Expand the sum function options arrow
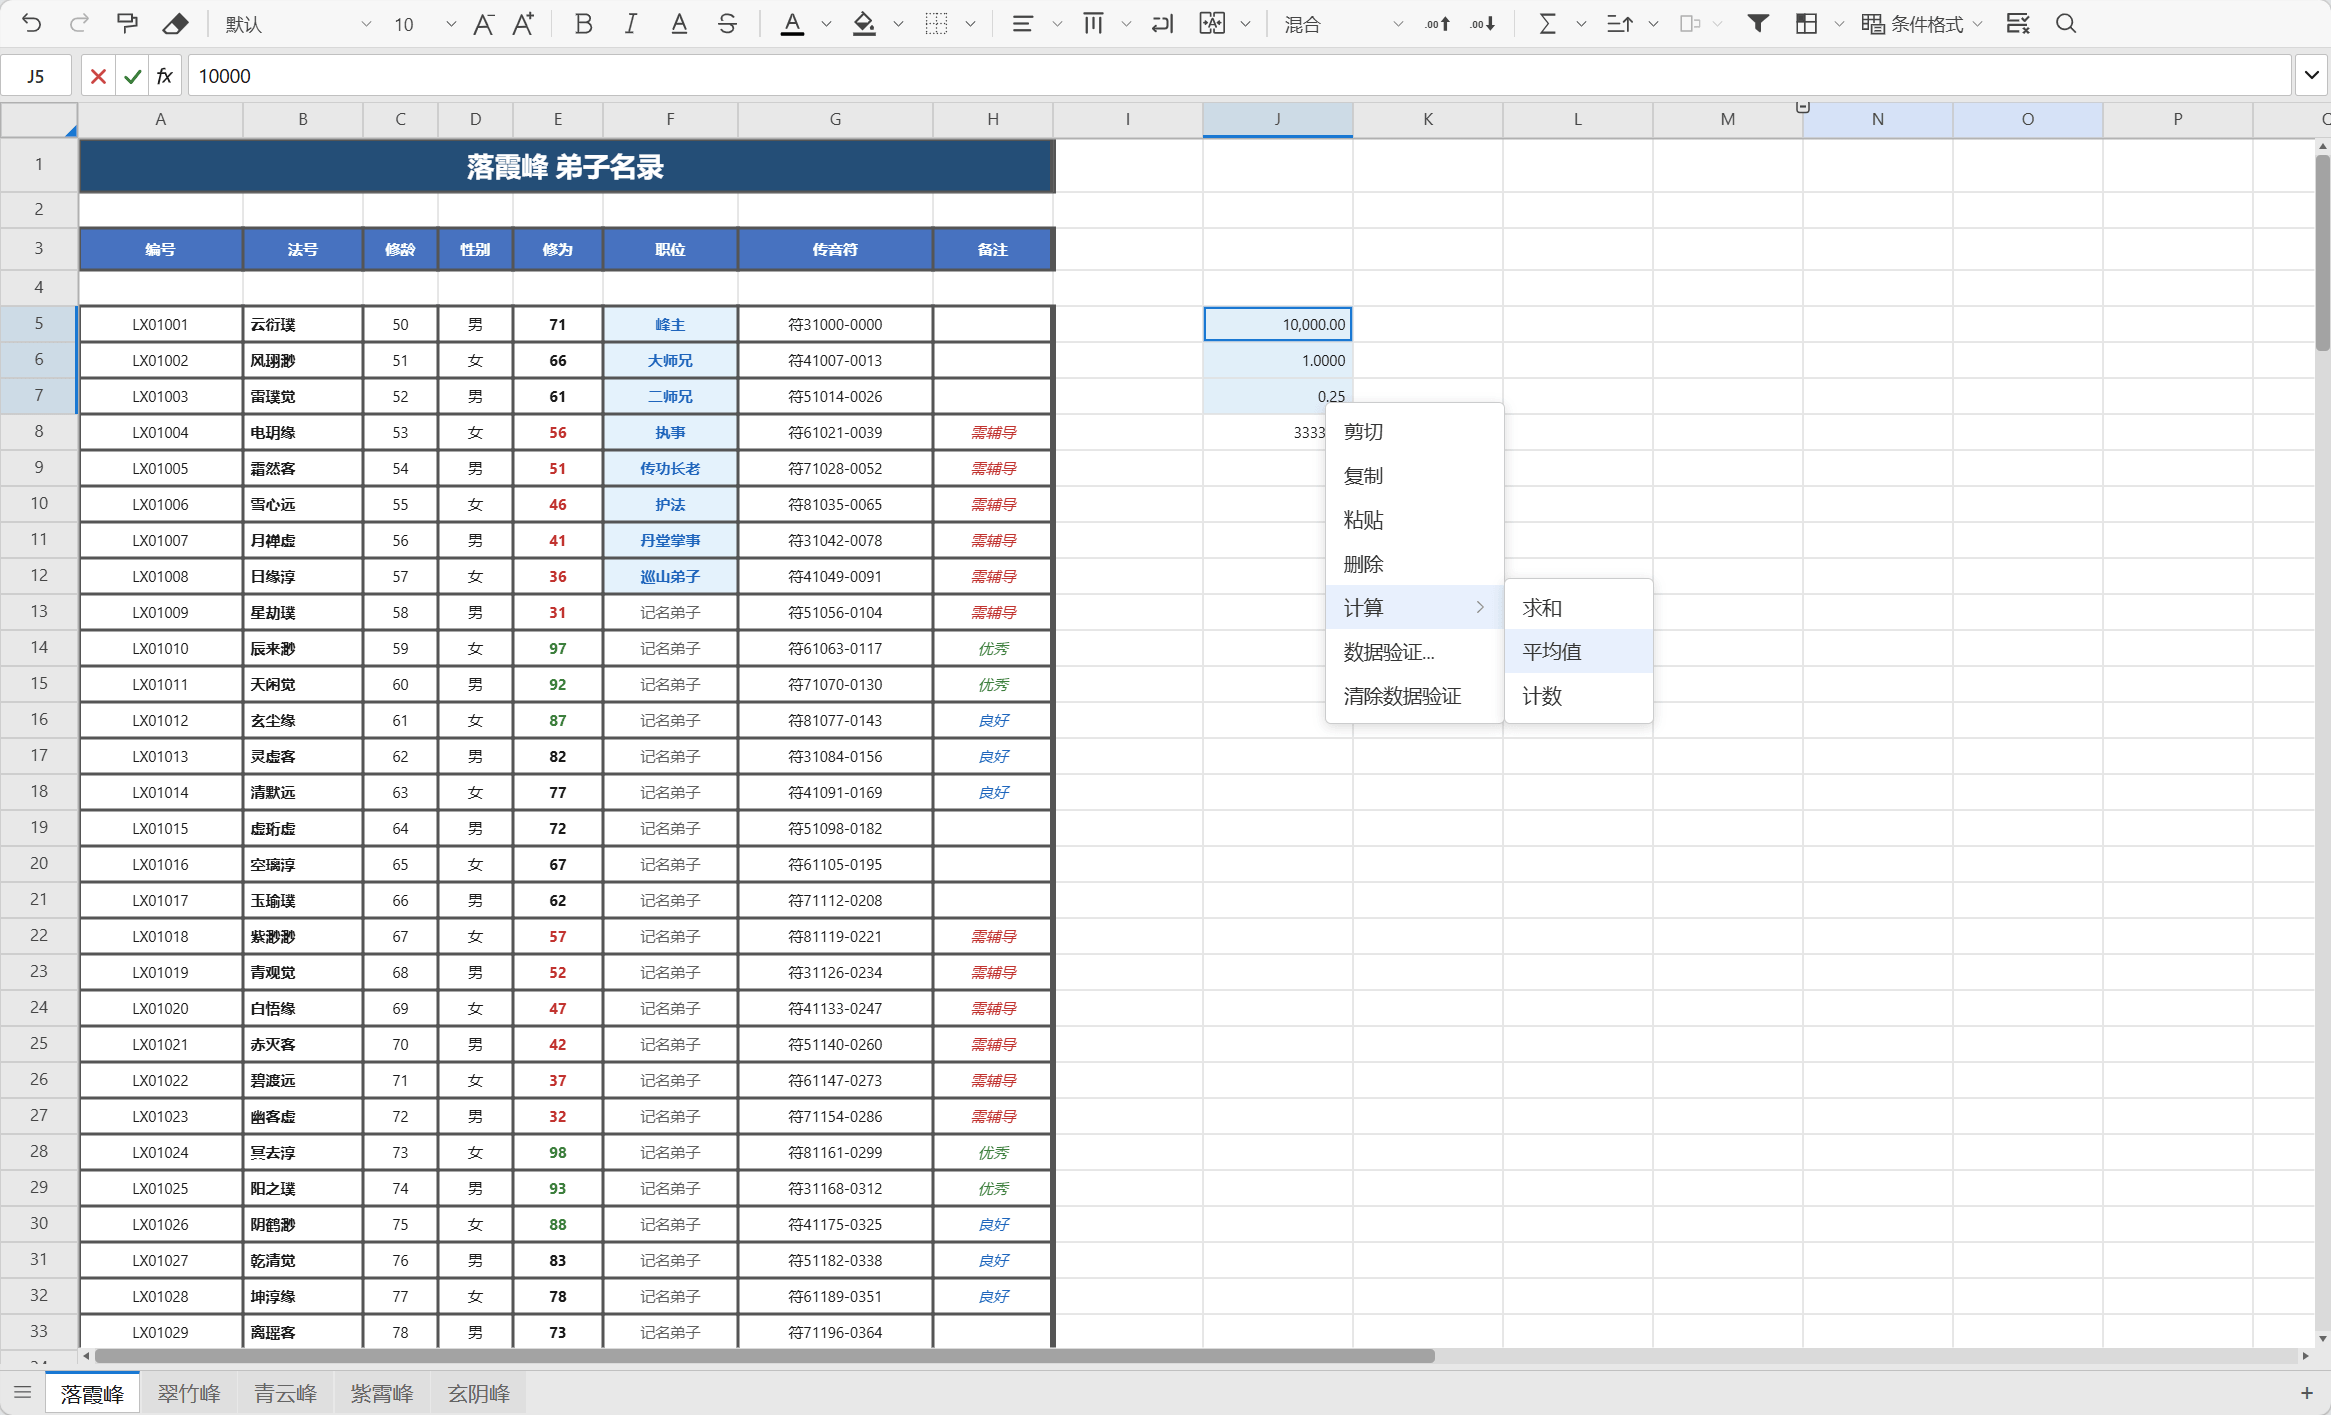 click(x=1581, y=24)
